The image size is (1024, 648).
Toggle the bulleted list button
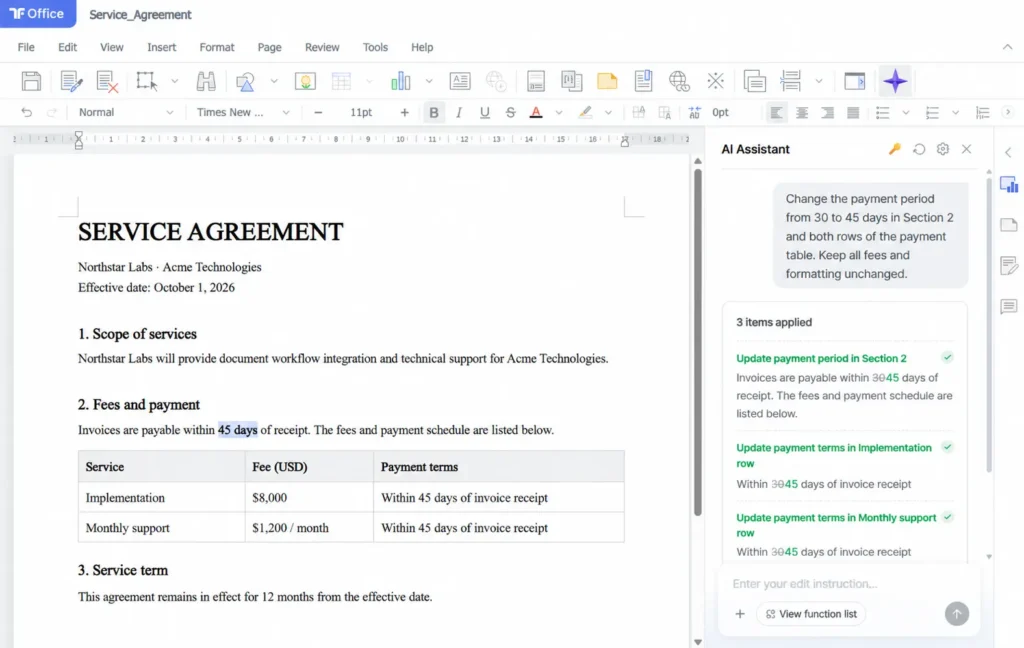[x=882, y=112]
